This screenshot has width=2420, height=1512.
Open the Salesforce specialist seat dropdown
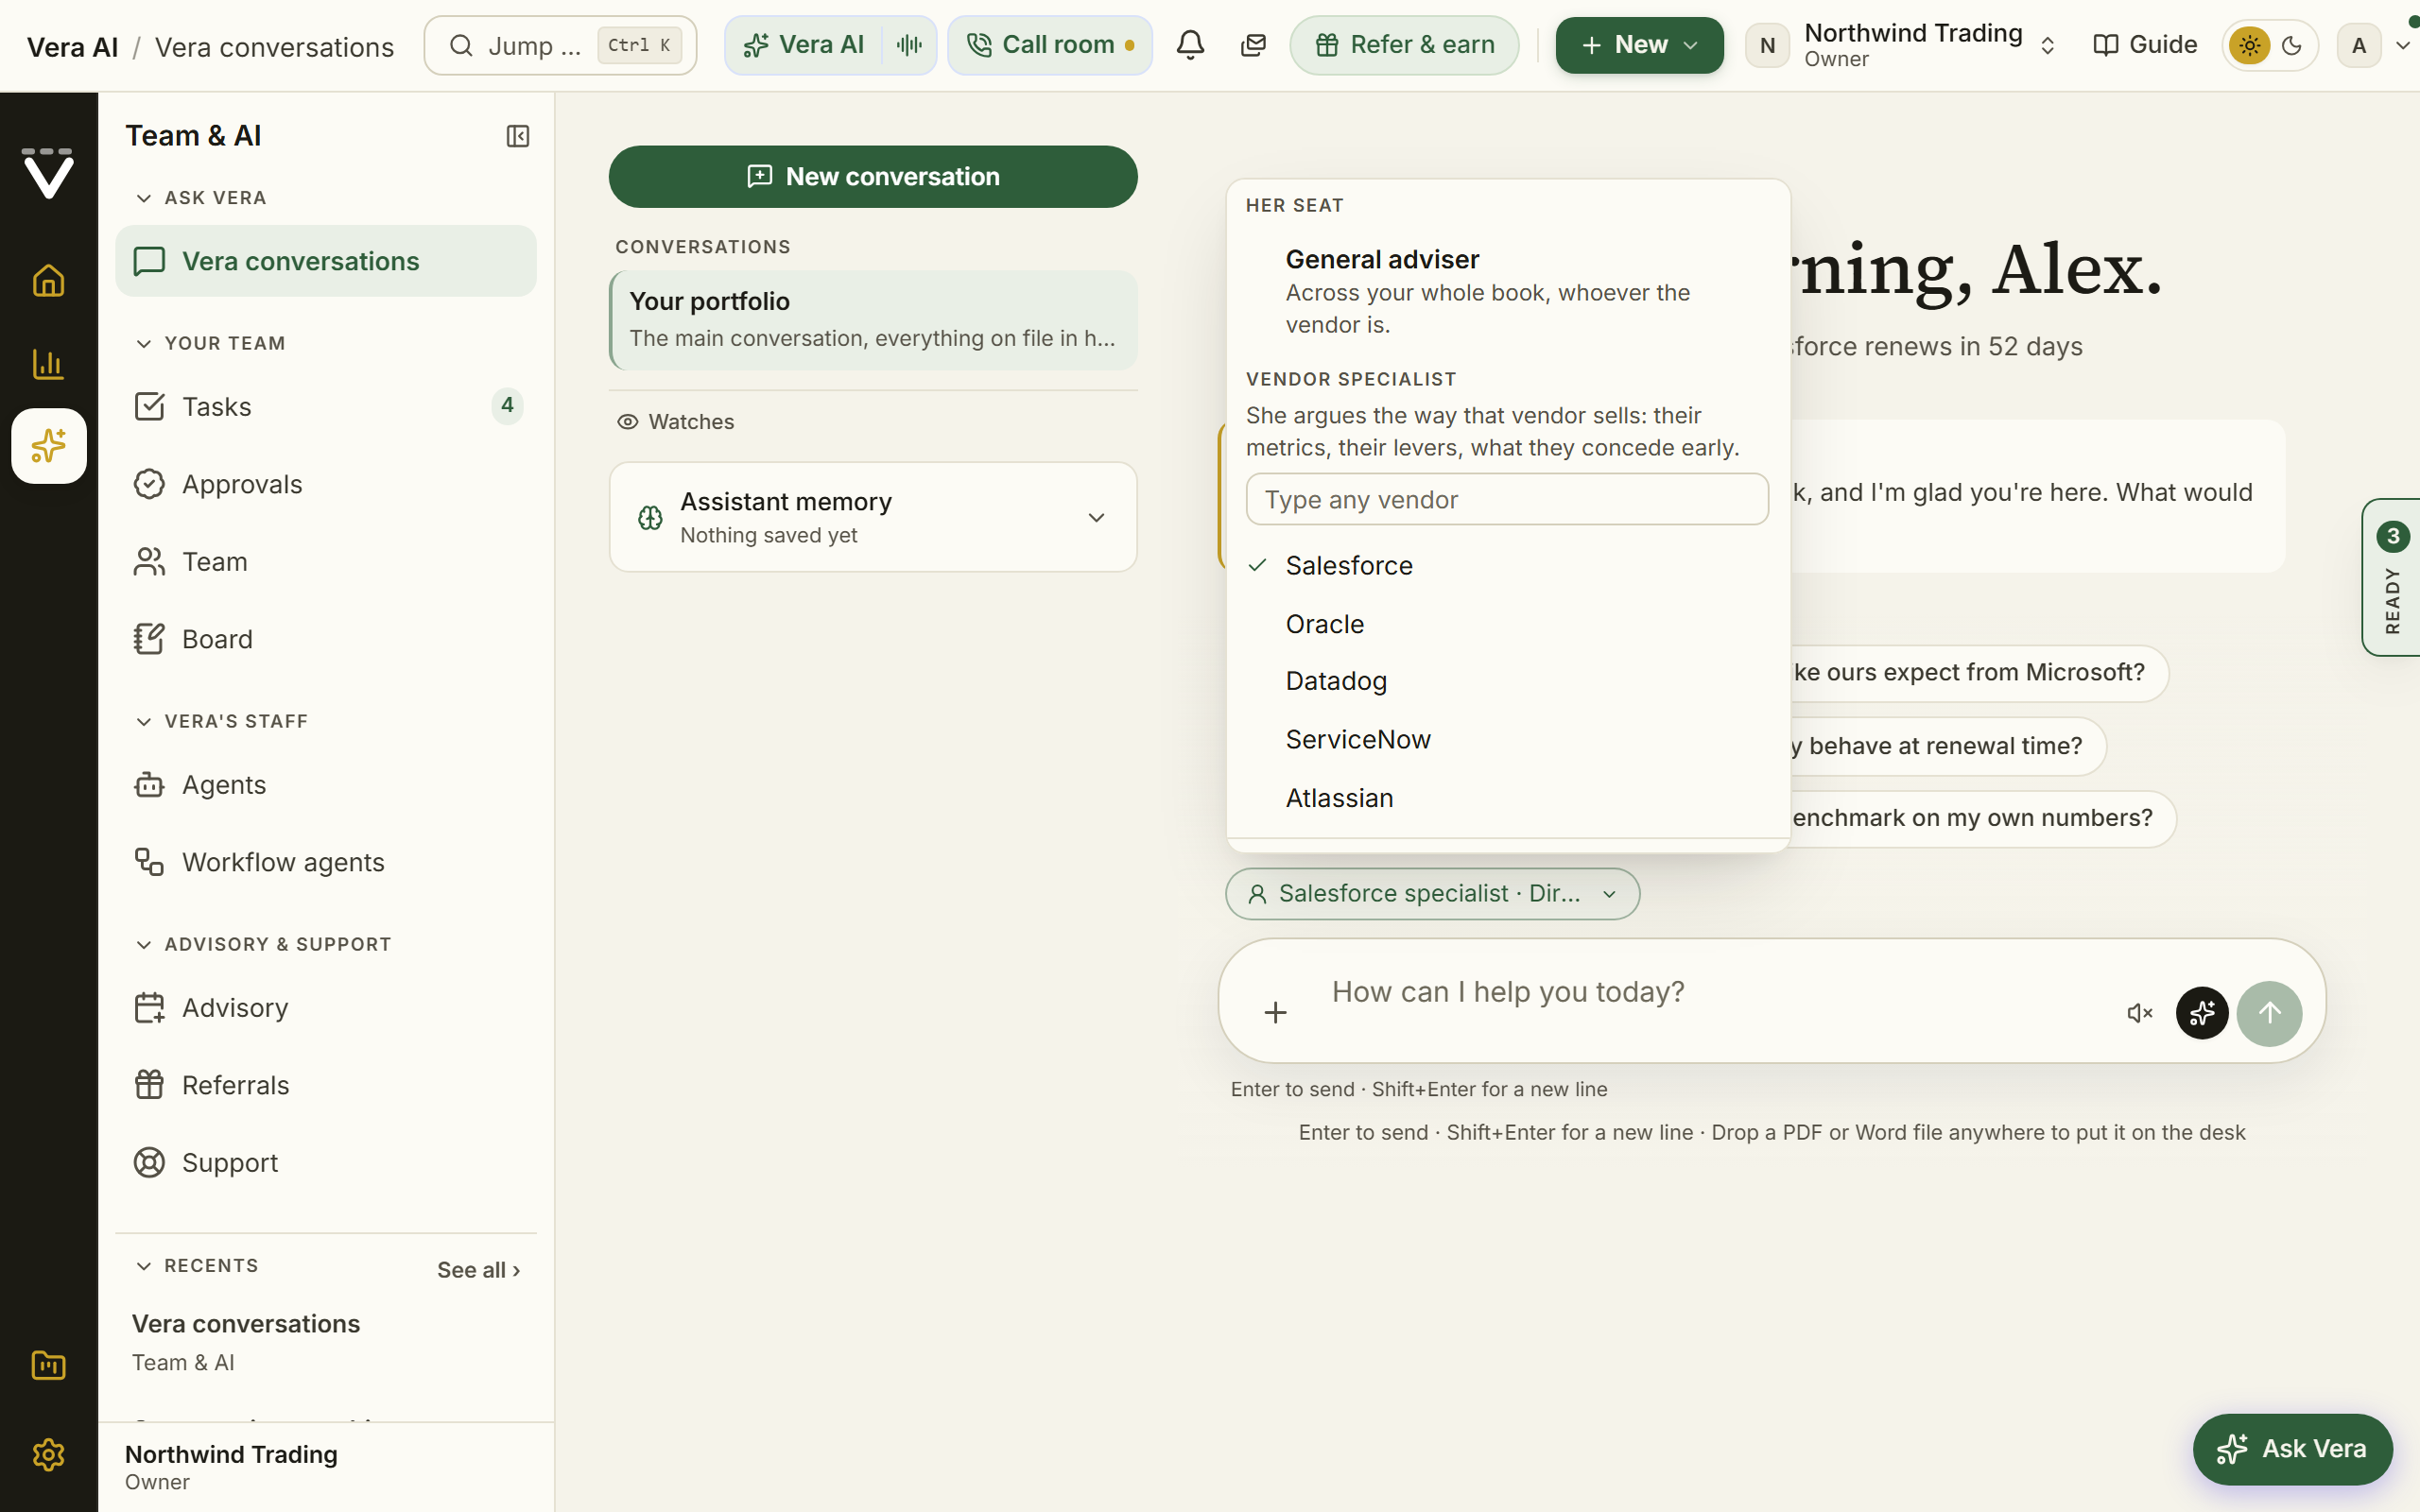click(1432, 894)
